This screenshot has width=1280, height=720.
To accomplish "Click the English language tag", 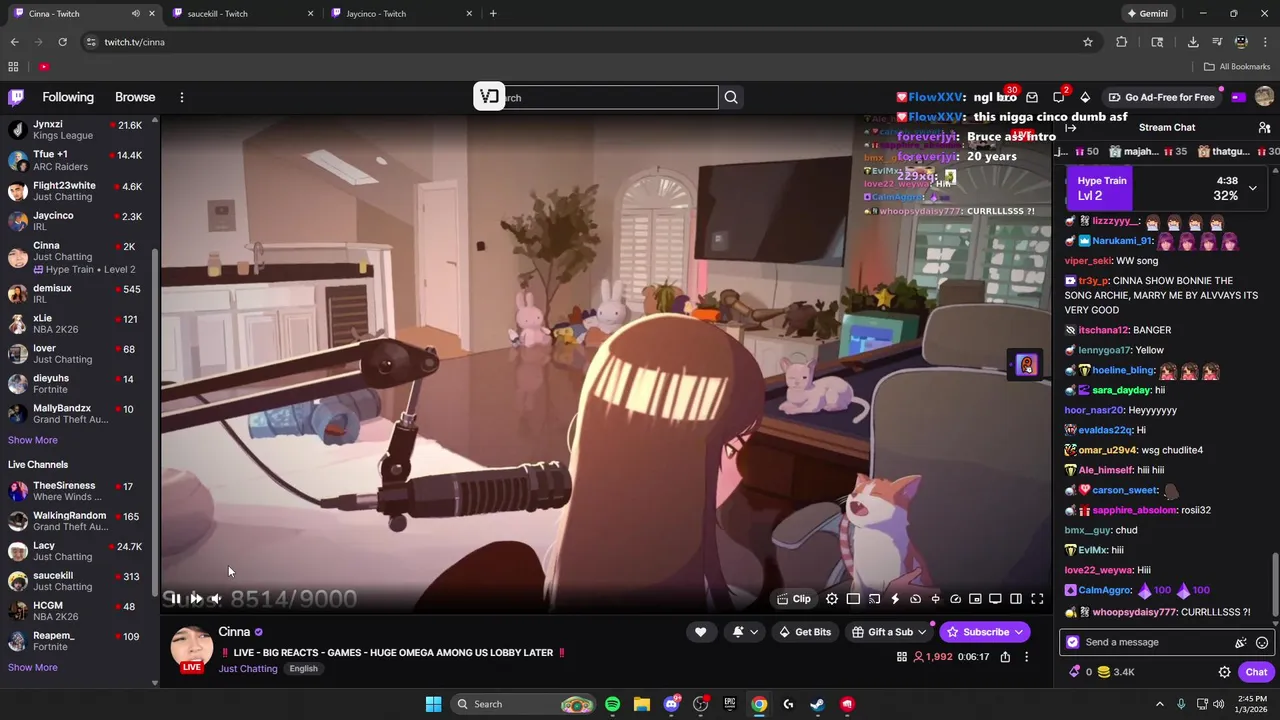I will (303, 669).
